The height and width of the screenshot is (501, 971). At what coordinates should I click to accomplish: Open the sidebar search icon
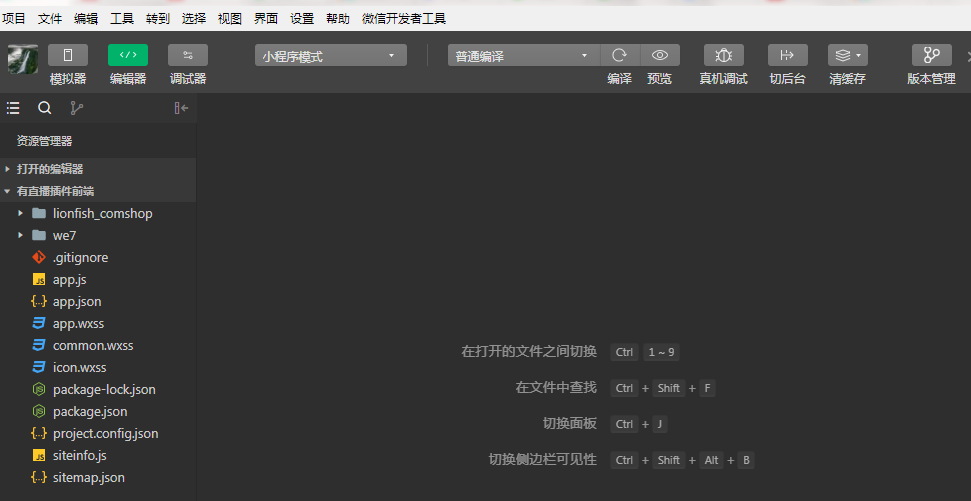45,108
